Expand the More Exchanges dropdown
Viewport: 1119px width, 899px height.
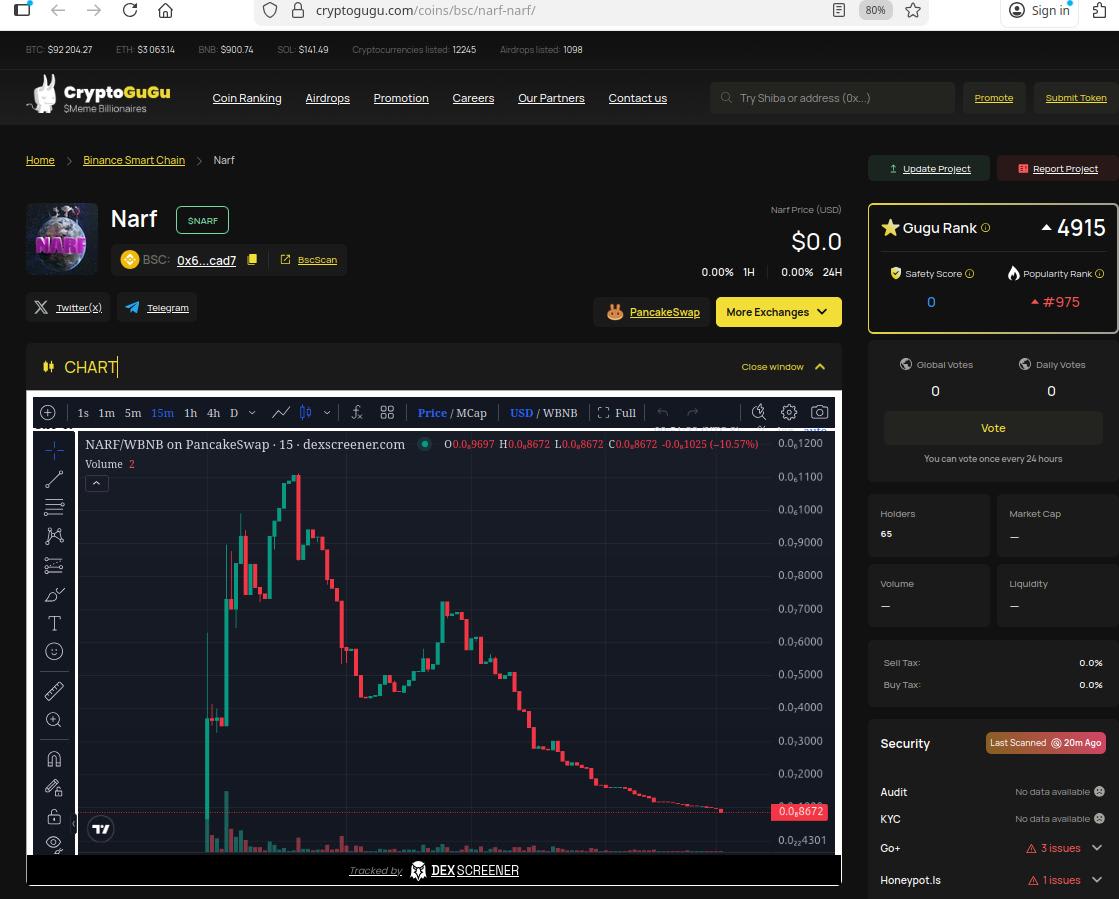tap(778, 311)
